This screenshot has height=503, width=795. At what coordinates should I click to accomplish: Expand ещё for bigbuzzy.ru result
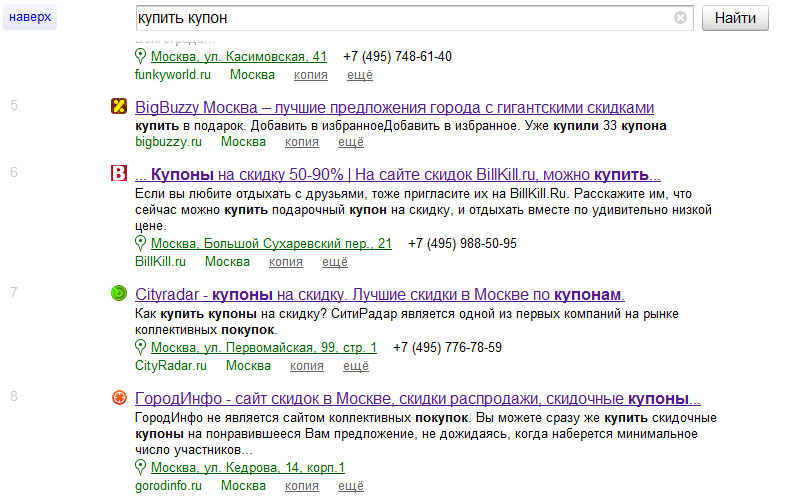[351, 142]
